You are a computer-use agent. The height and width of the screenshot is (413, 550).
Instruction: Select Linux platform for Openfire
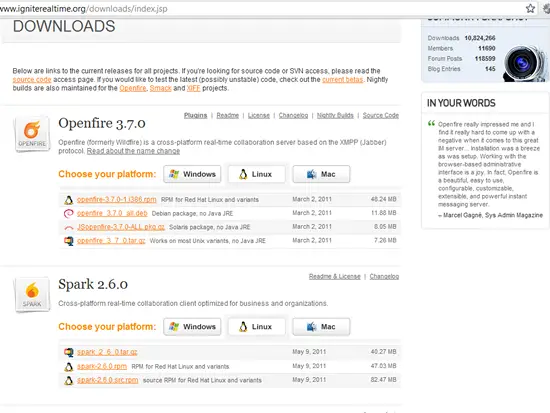(256, 174)
